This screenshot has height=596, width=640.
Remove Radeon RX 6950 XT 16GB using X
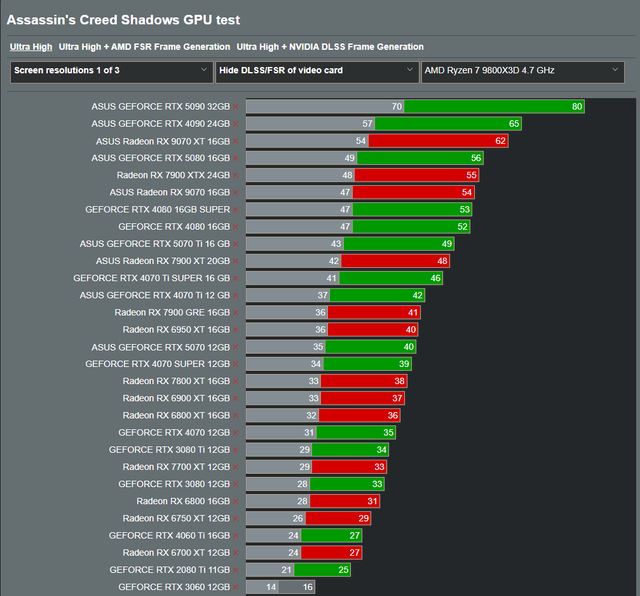(236, 330)
